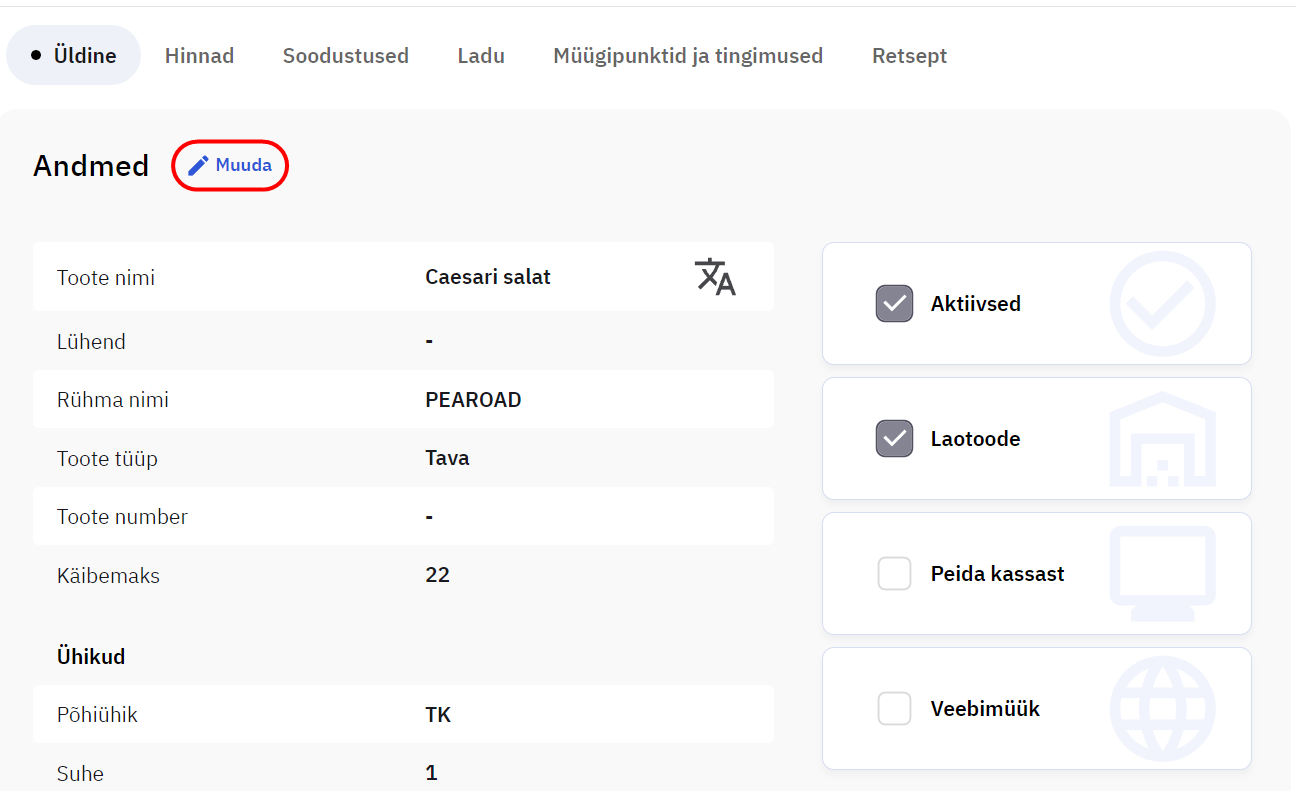This screenshot has width=1296, height=791.
Task: Uncheck the Aktiivsed checkbox
Action: 894,304
